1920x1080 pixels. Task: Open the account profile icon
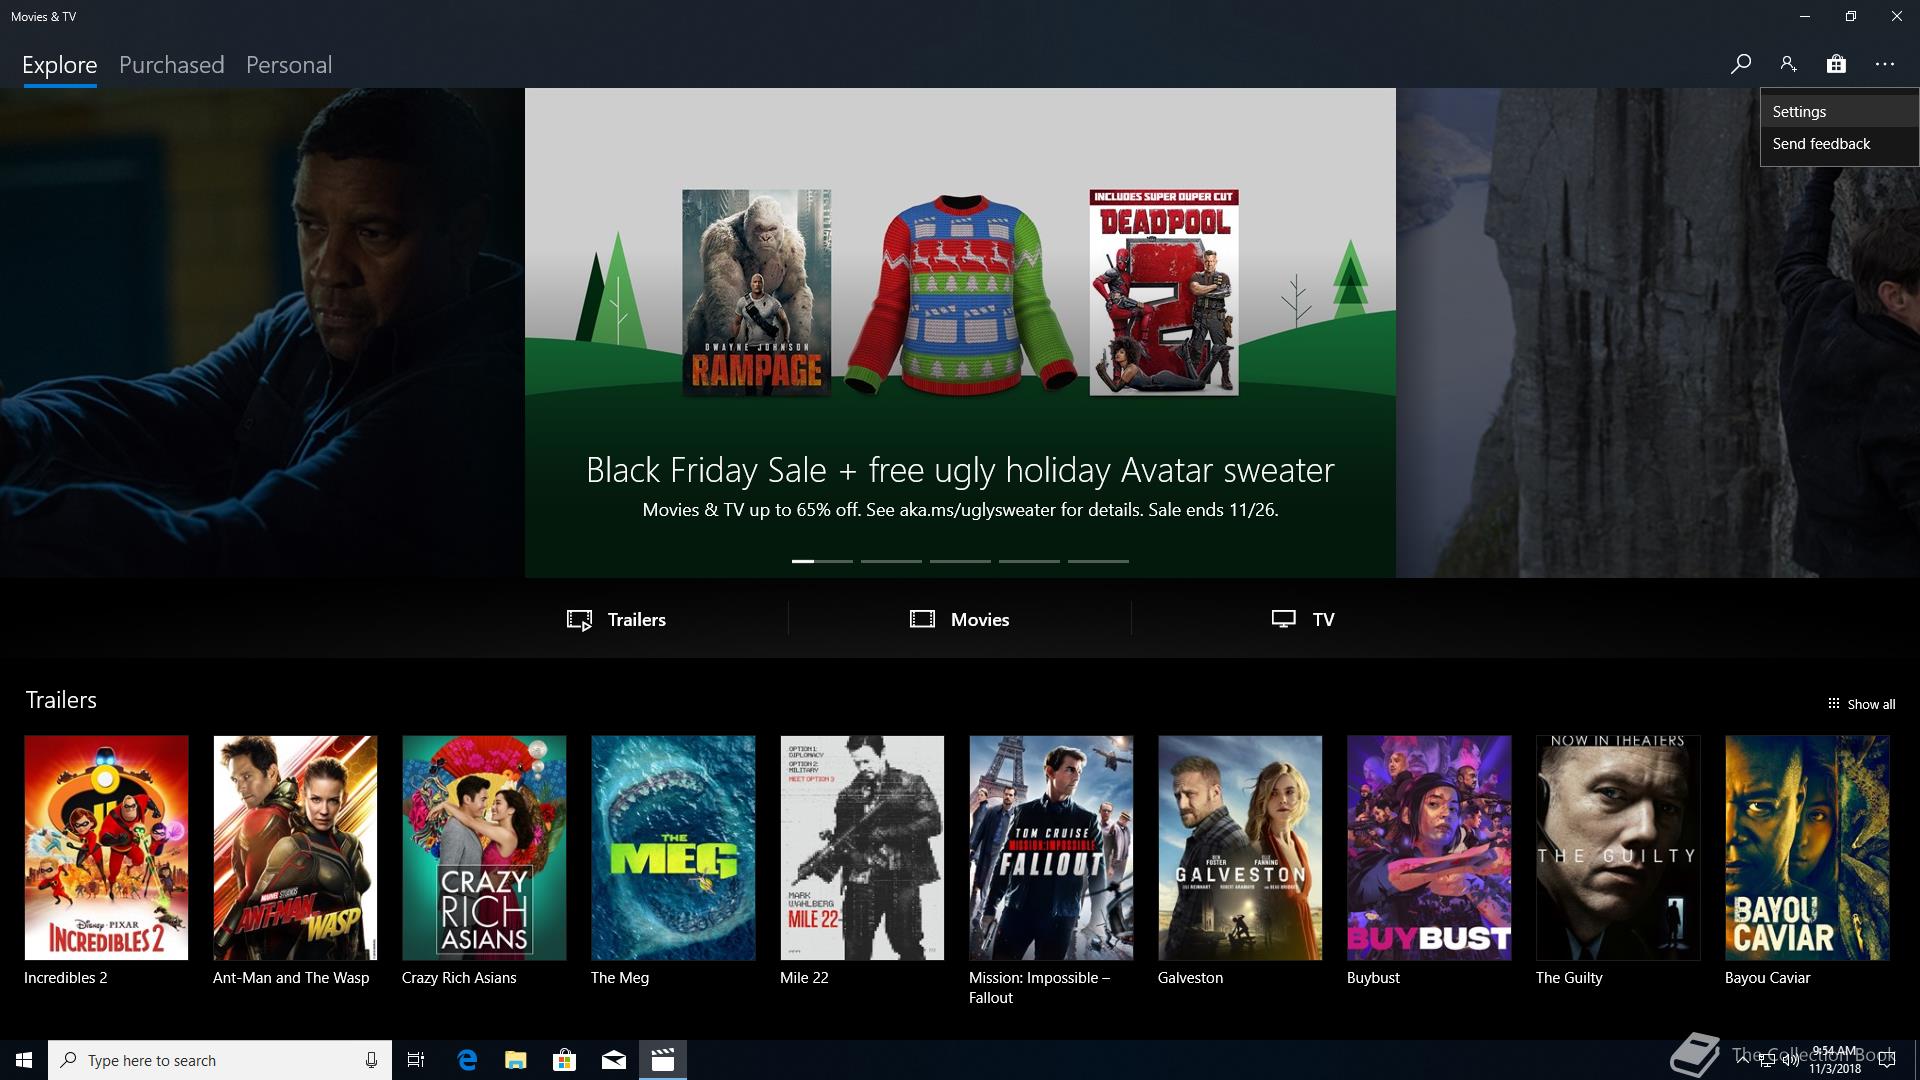(x=1788, y=64)
